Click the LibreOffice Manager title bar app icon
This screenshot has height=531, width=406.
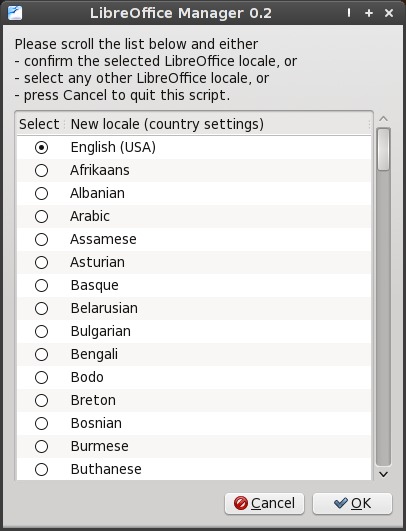click(15, 13)
